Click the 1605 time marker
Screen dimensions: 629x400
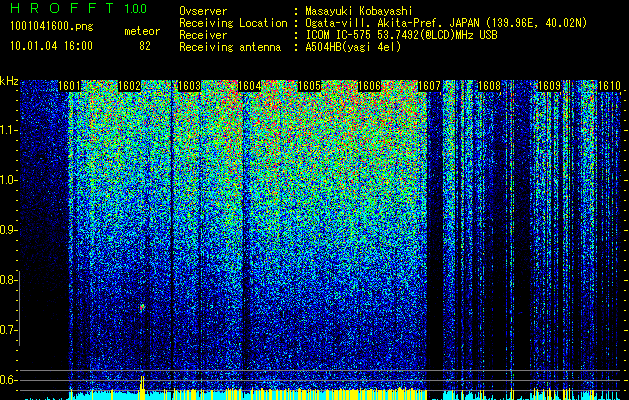(309, 86)
